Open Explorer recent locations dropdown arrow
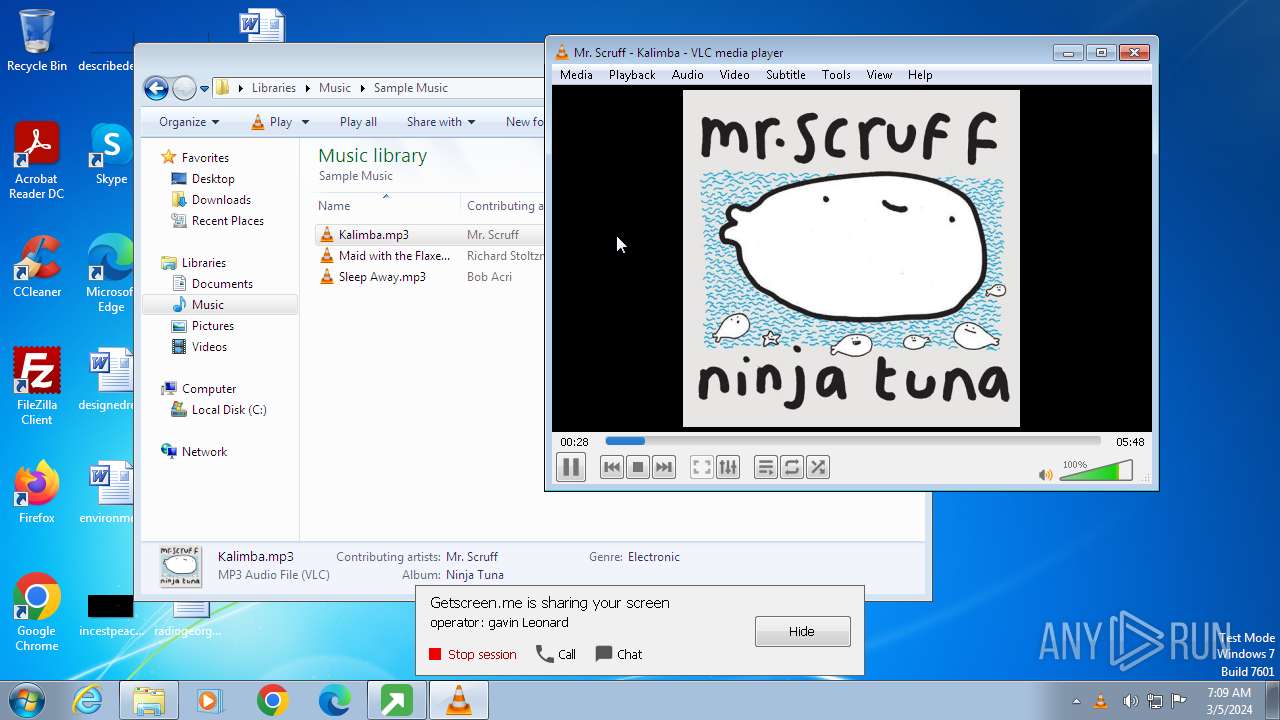Screen dimensions: 1280x720 pos(204,88)
